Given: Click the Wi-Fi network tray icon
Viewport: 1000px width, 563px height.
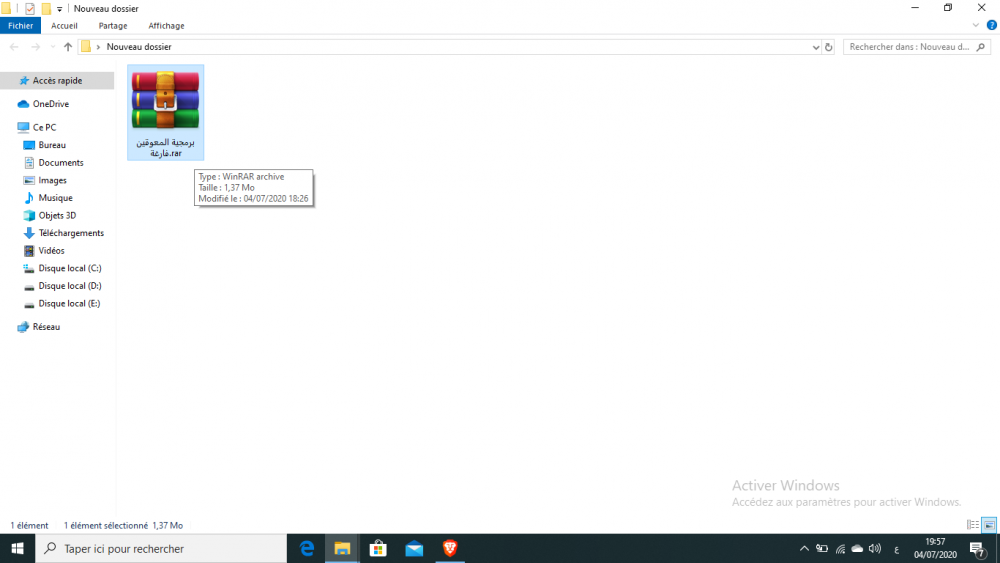Looking at the screenshot, I should click(840, 549).
